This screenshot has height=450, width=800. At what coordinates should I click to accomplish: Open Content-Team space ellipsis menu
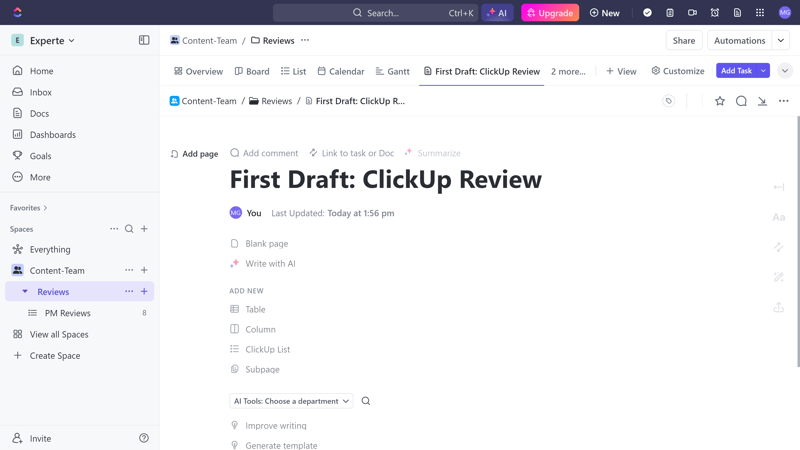(x=129, y=270)
